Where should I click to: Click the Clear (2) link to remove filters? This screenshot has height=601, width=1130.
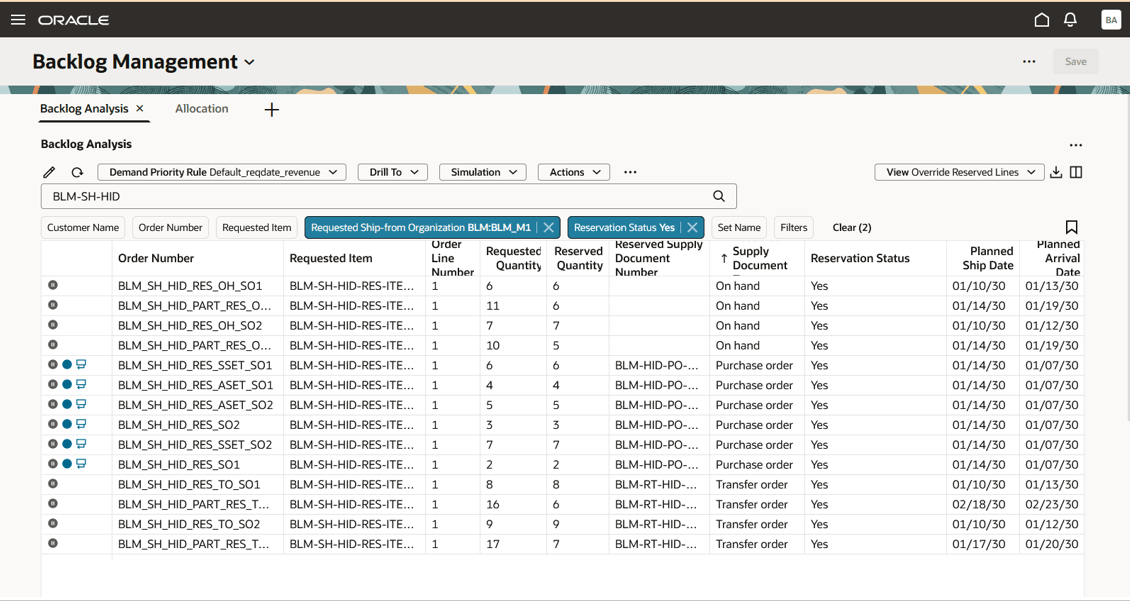click(x=851, y=227)
